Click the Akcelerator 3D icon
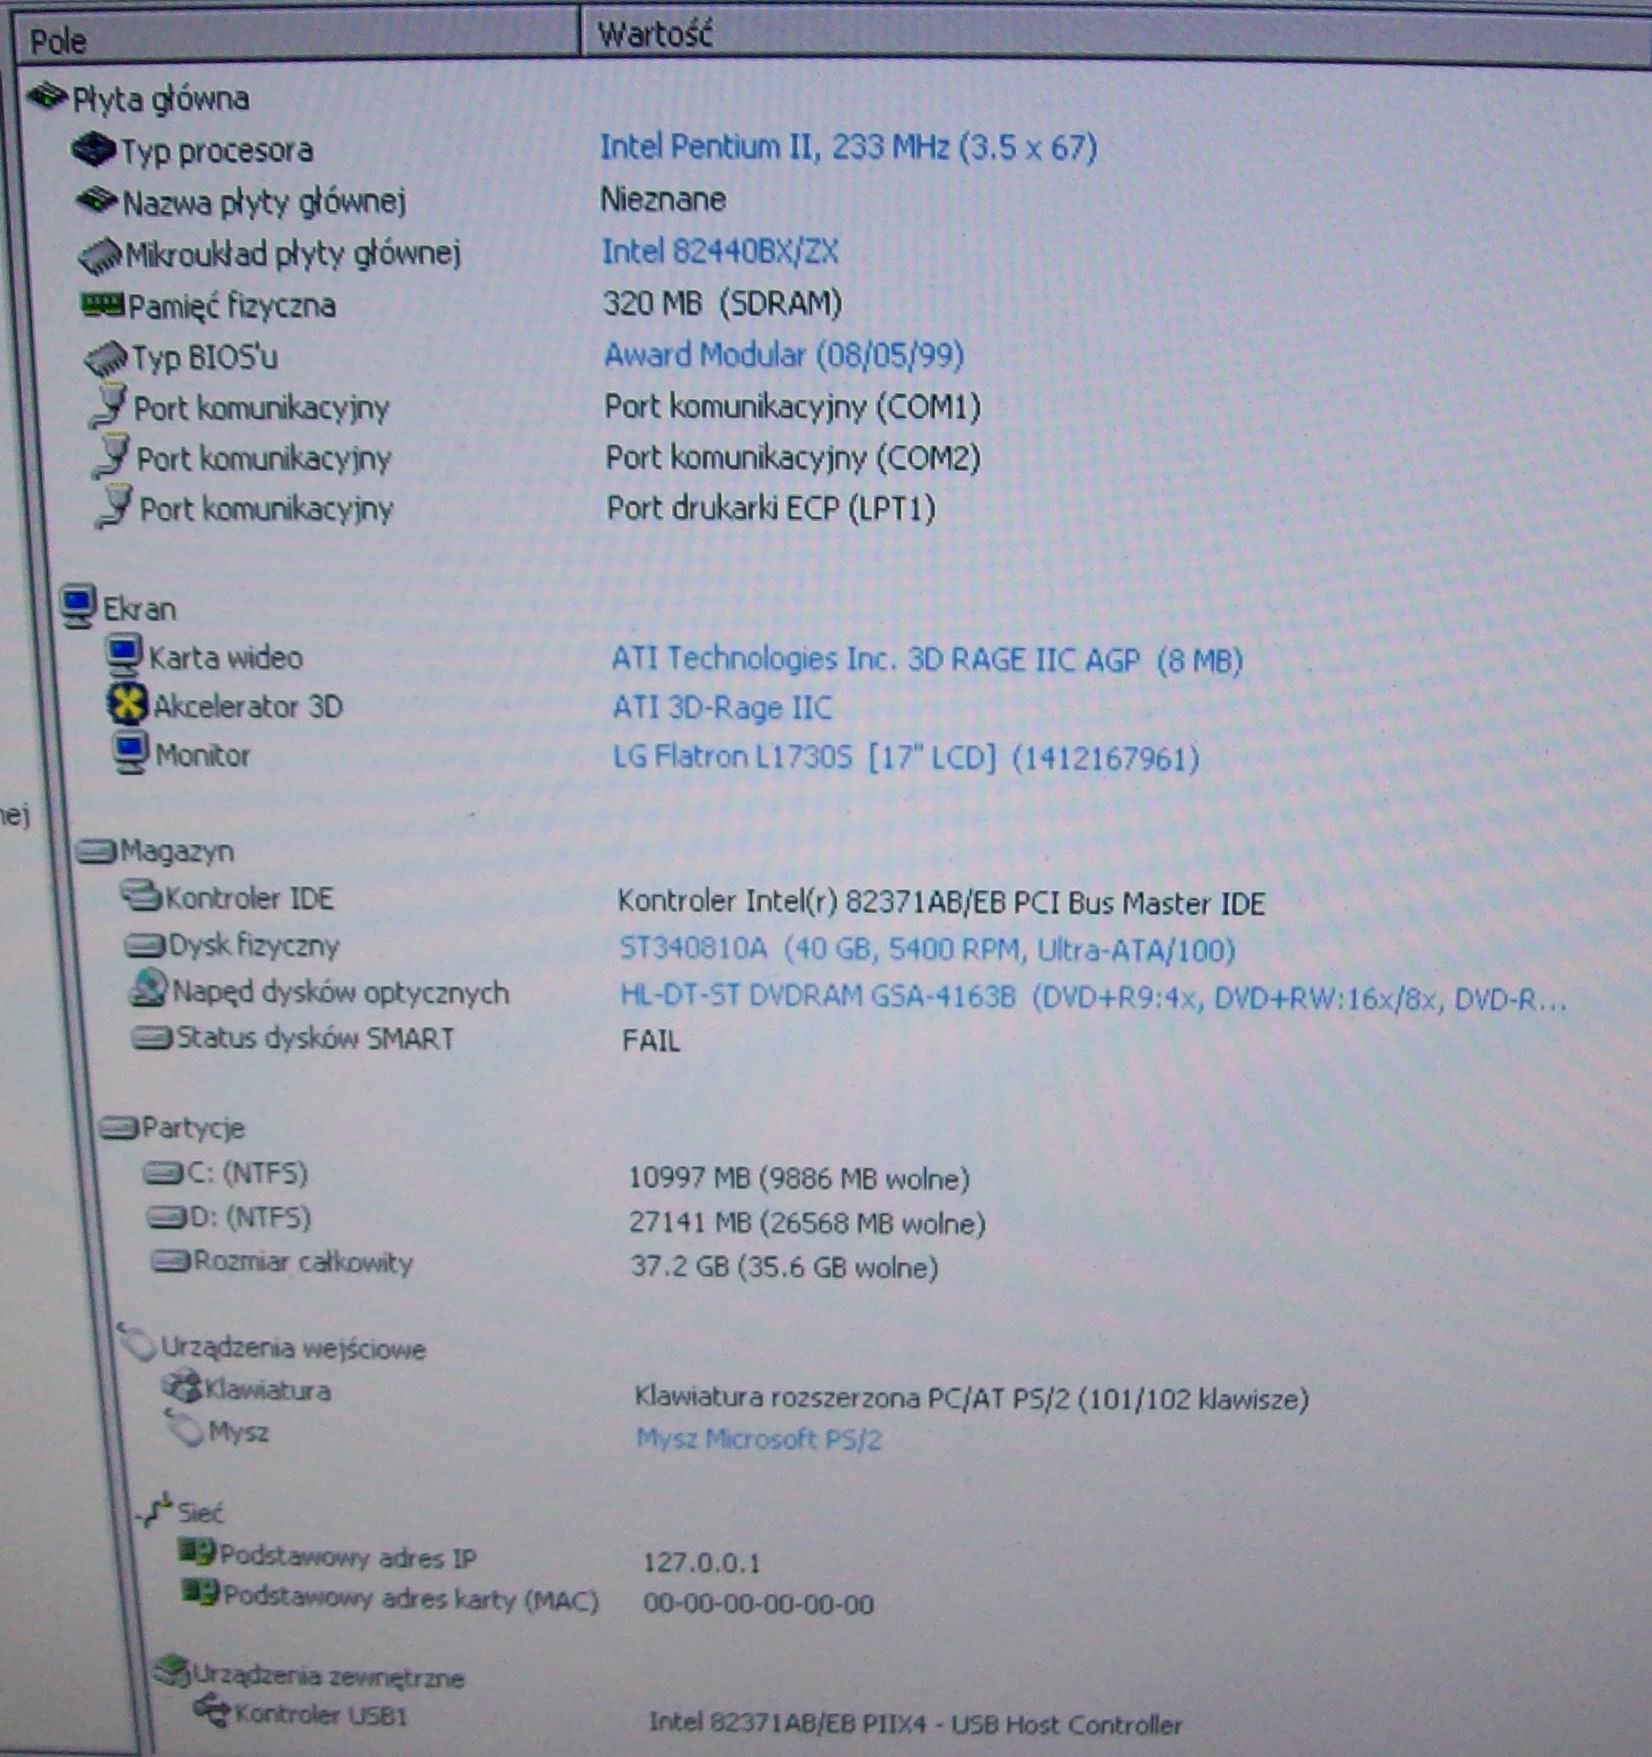 127,705
